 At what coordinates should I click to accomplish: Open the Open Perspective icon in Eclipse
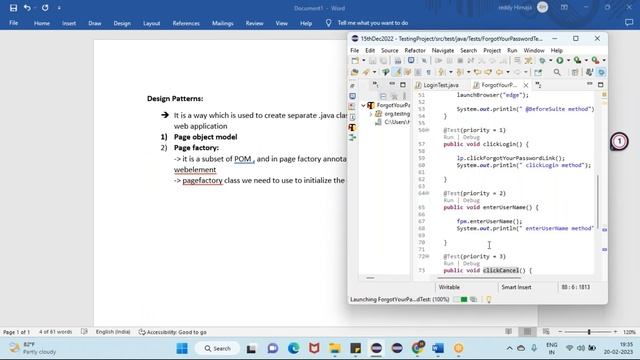coord(575,72)
